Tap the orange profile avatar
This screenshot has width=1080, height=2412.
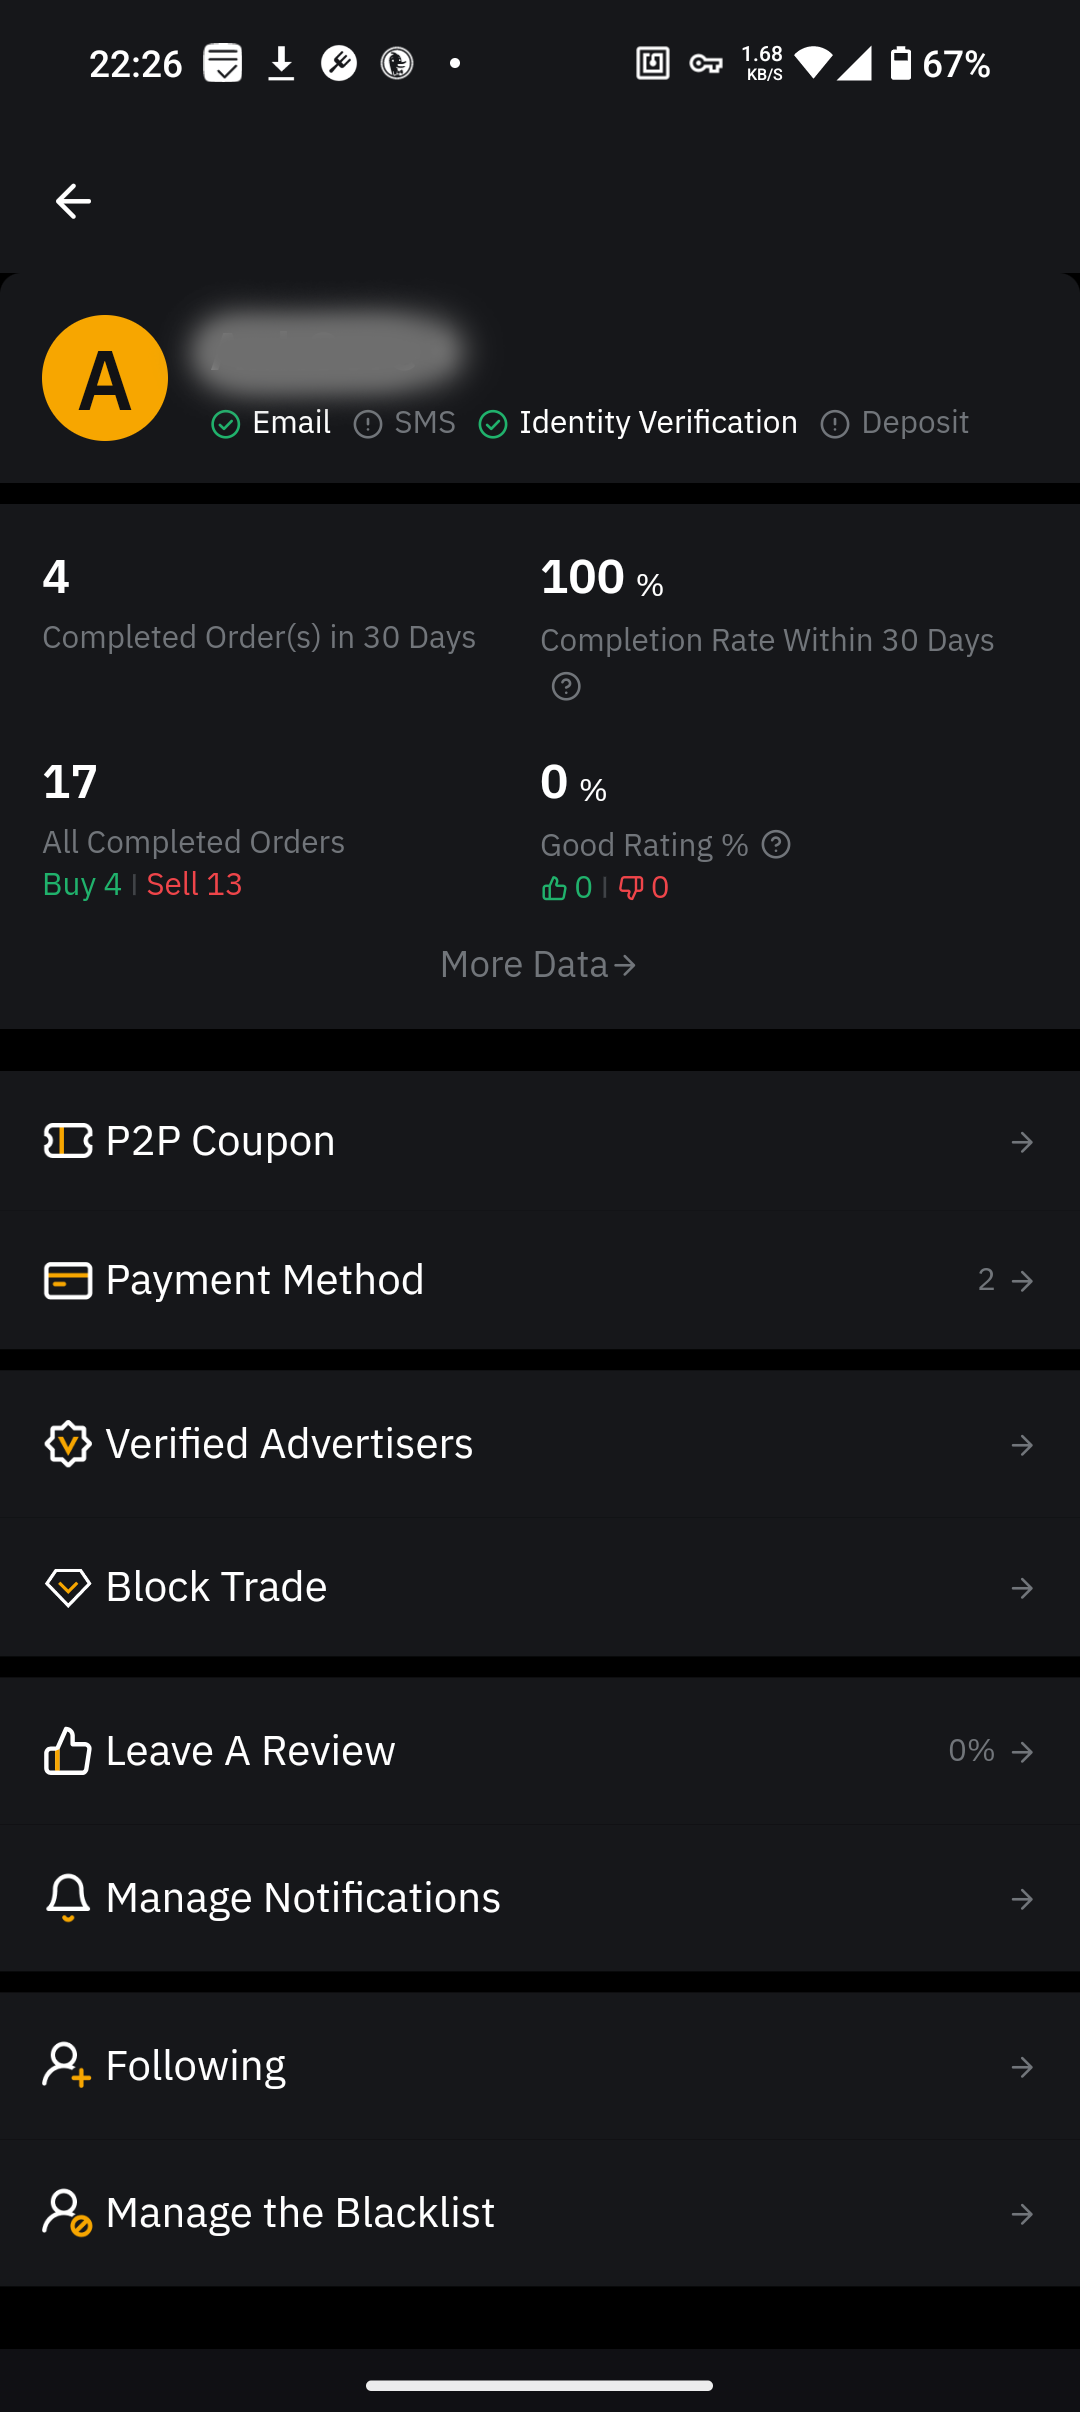tap(105, 378)
